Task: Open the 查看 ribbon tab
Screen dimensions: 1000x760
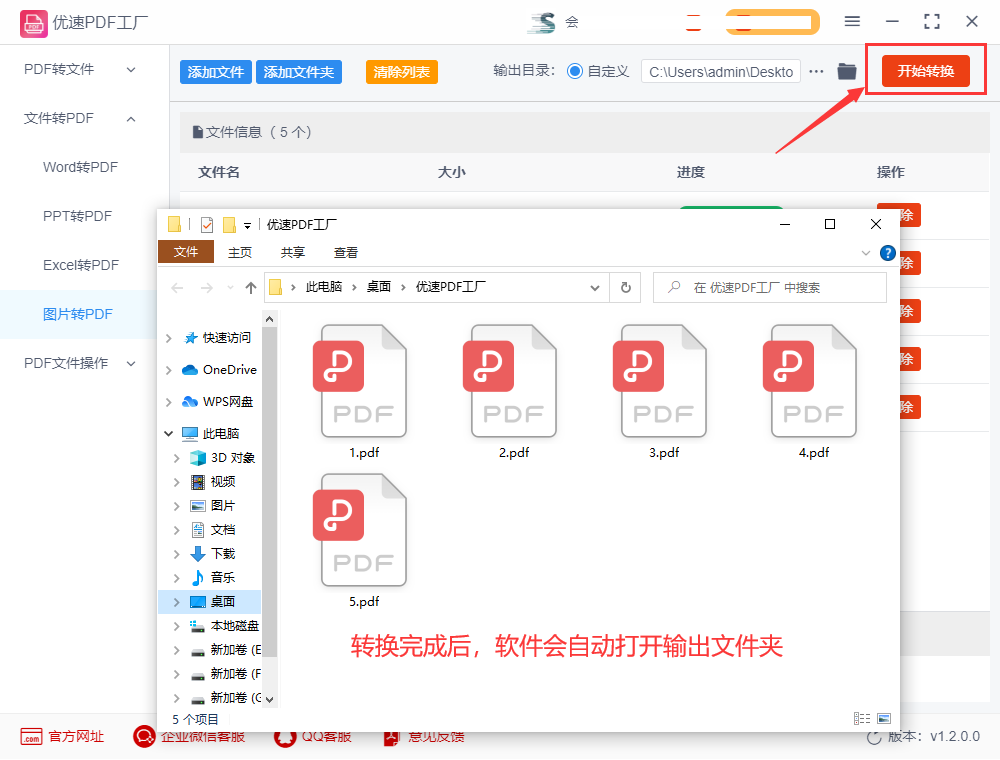Action: click(346, 252)
